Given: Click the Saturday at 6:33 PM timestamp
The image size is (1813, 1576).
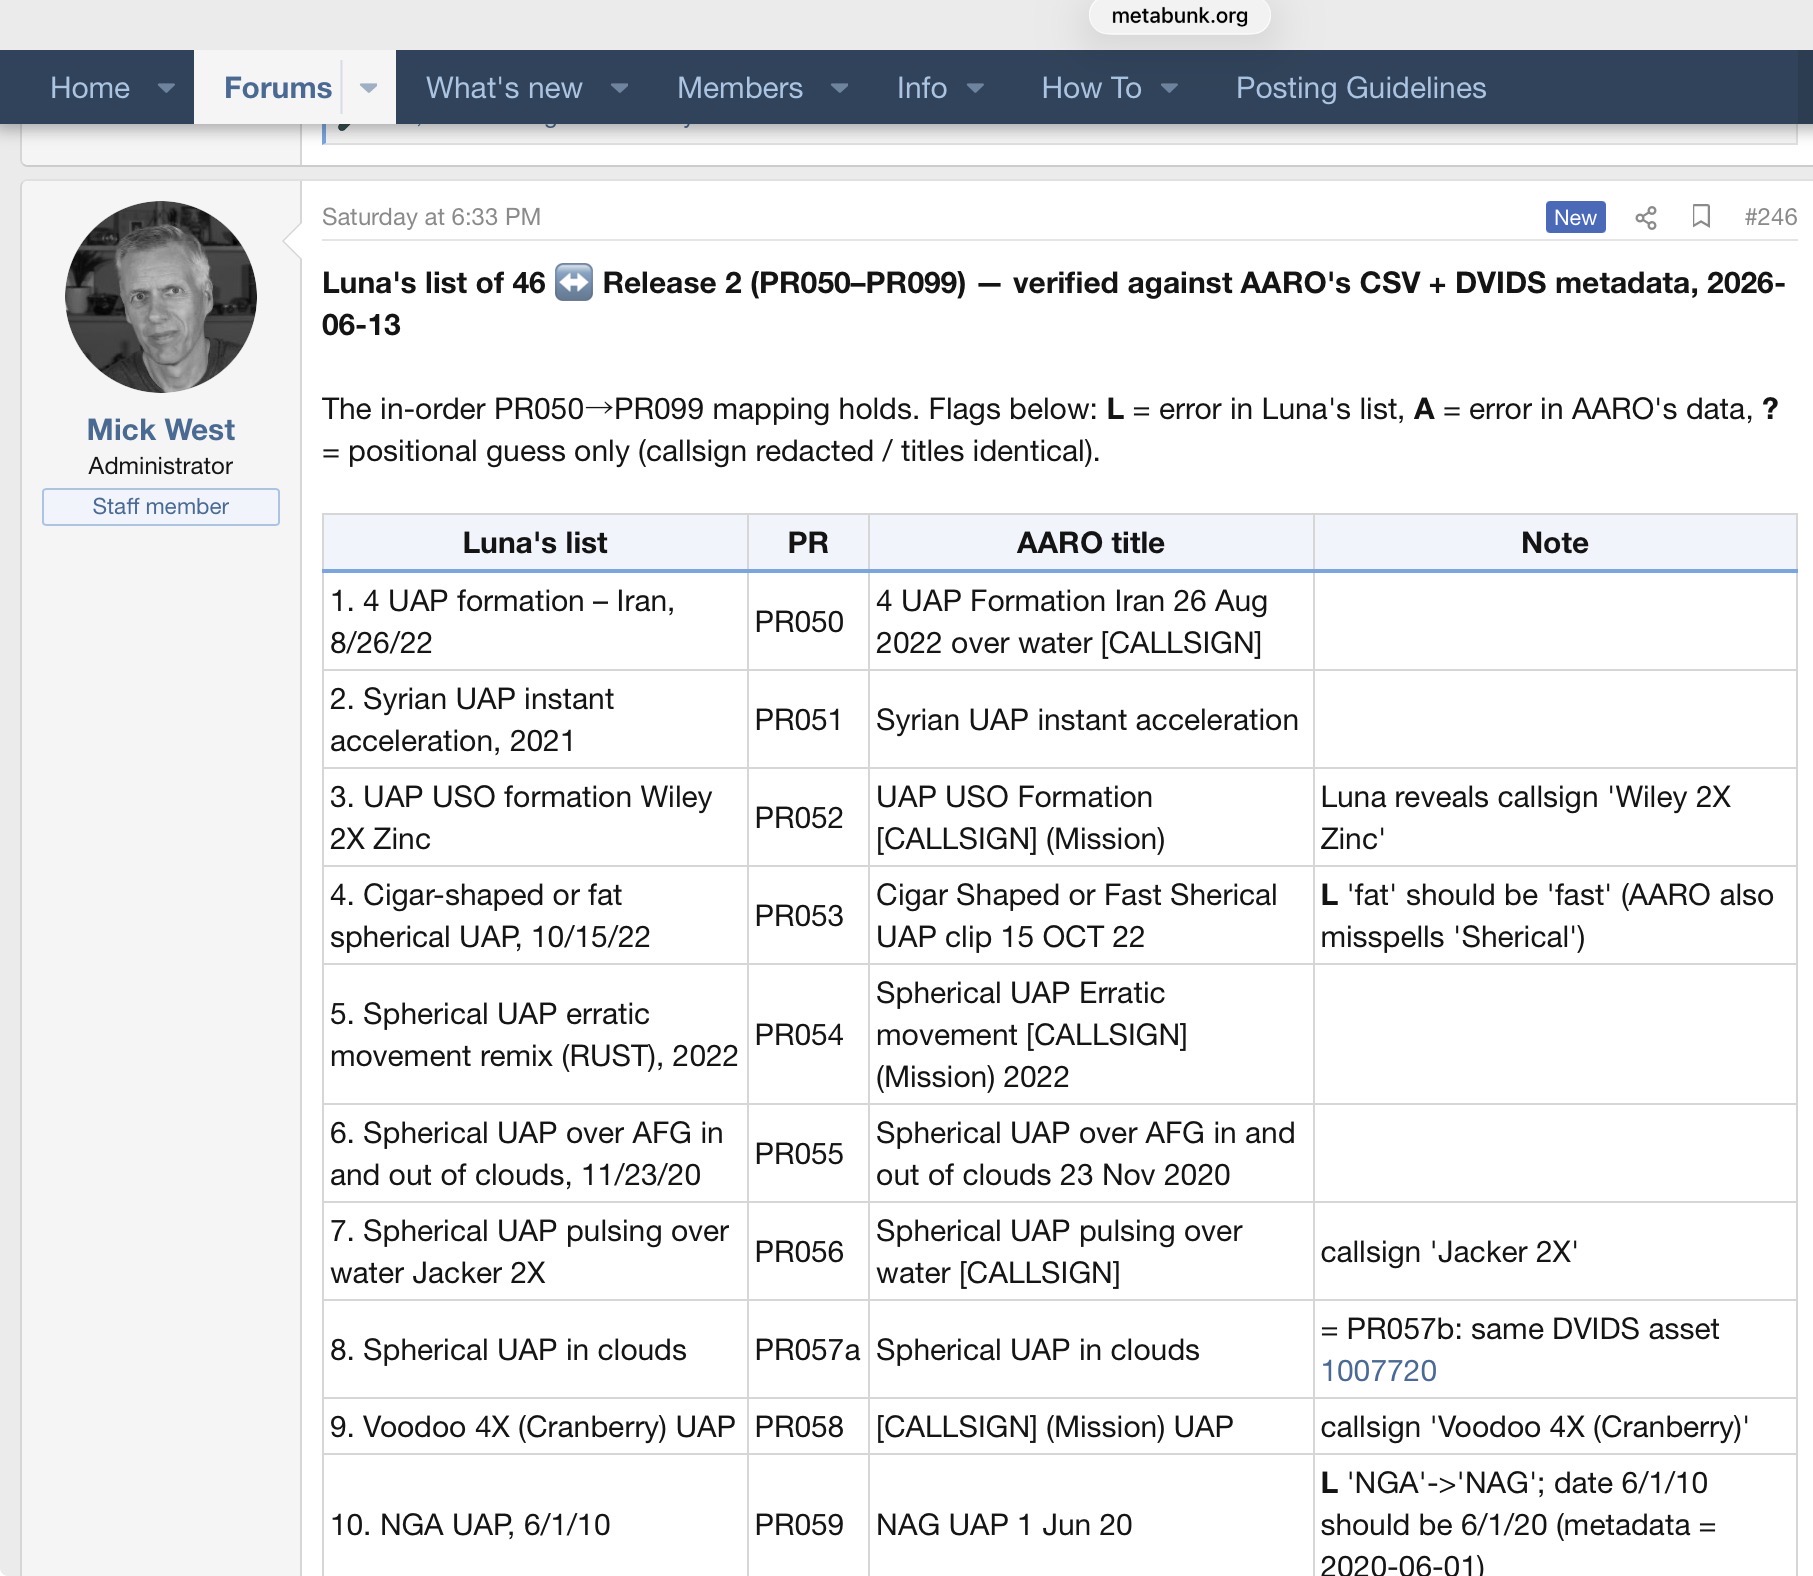Looking at the screenshot, I should click(x=431, y=217).
